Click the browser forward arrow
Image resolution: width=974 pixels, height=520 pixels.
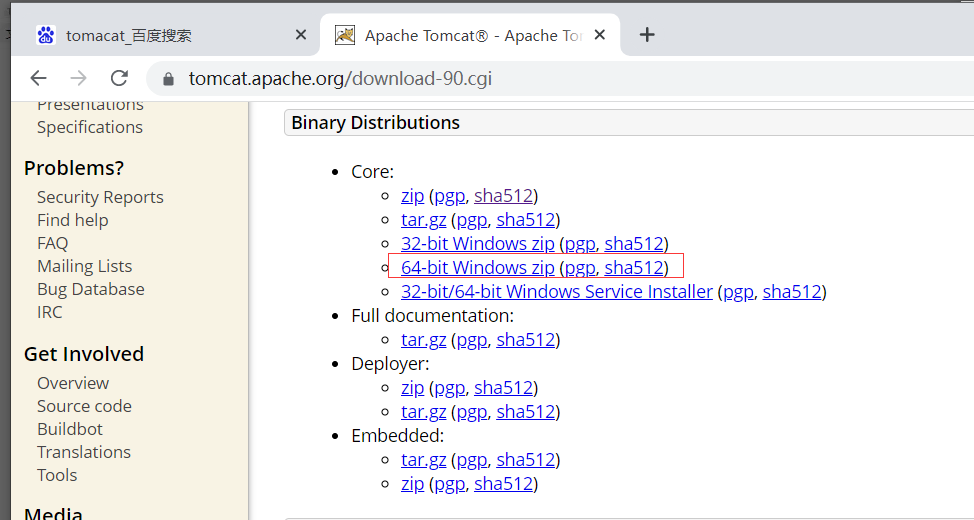[x=79, y=78]
